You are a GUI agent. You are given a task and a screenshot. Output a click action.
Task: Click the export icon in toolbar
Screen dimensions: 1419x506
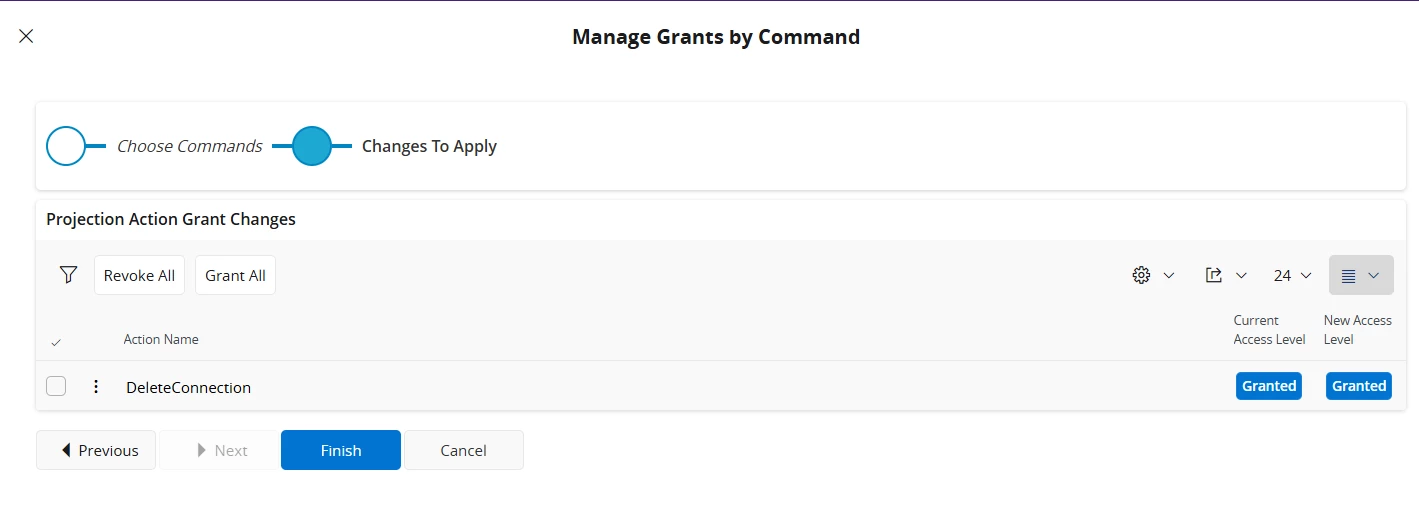(1214, 275)
